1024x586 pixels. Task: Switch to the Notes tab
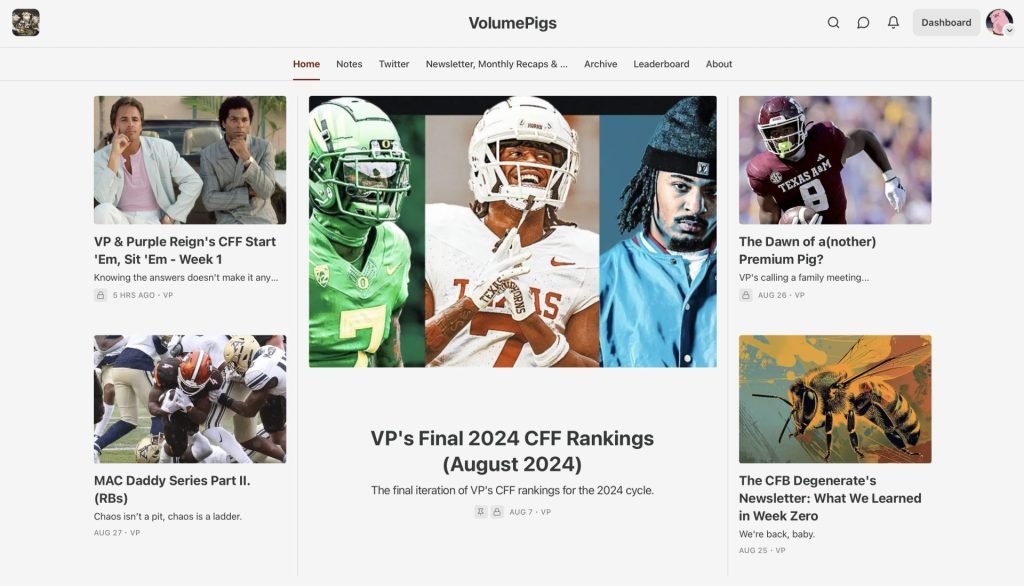349,64
